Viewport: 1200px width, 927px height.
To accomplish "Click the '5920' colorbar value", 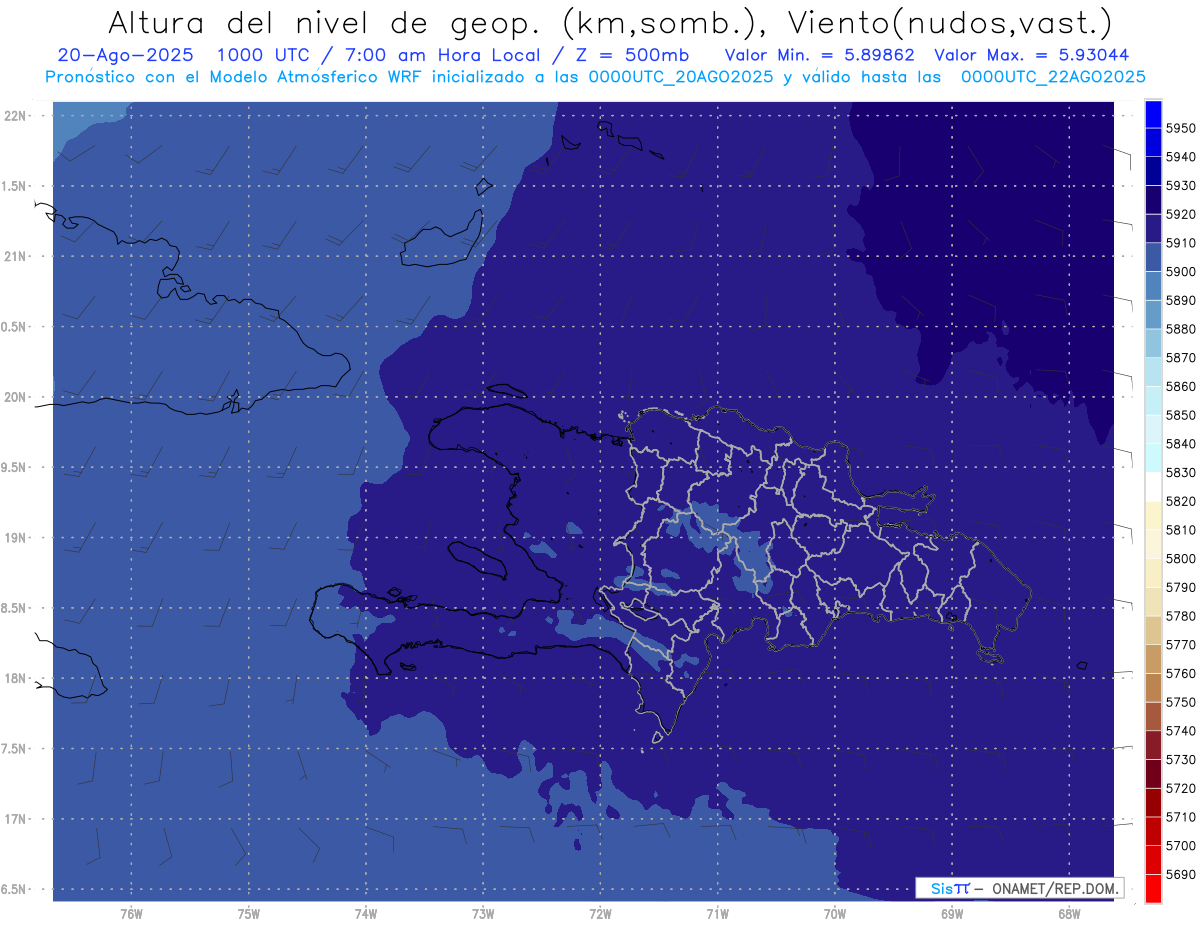I will (x=1181, y=214).
